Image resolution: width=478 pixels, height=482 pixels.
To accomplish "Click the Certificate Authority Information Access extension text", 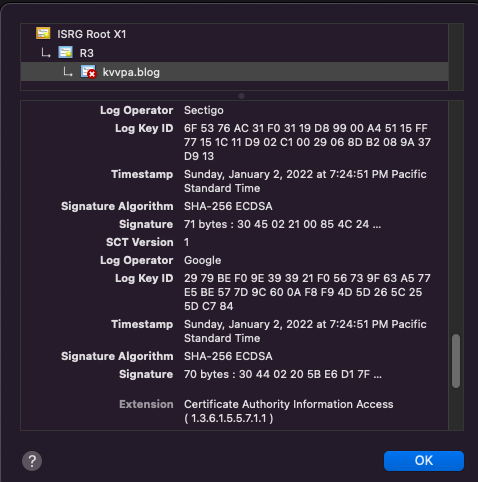I will tap(289, 411).
